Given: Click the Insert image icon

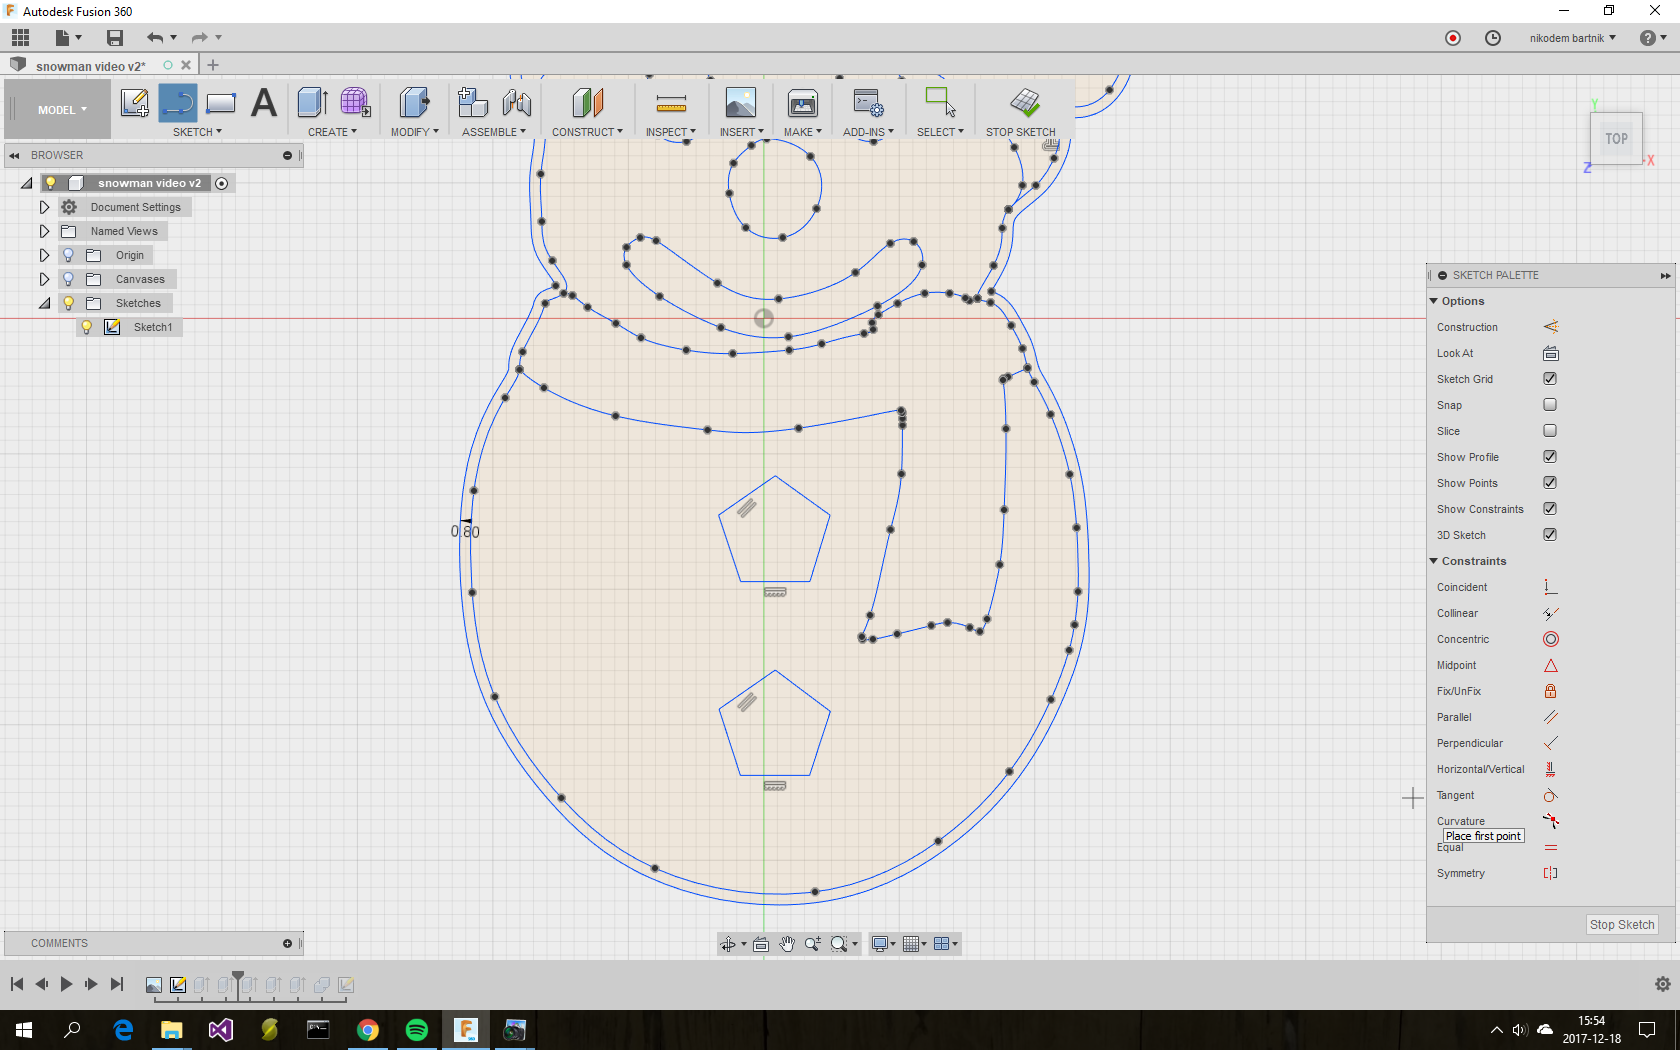Looking at the screenshot, I should point(741,102).
